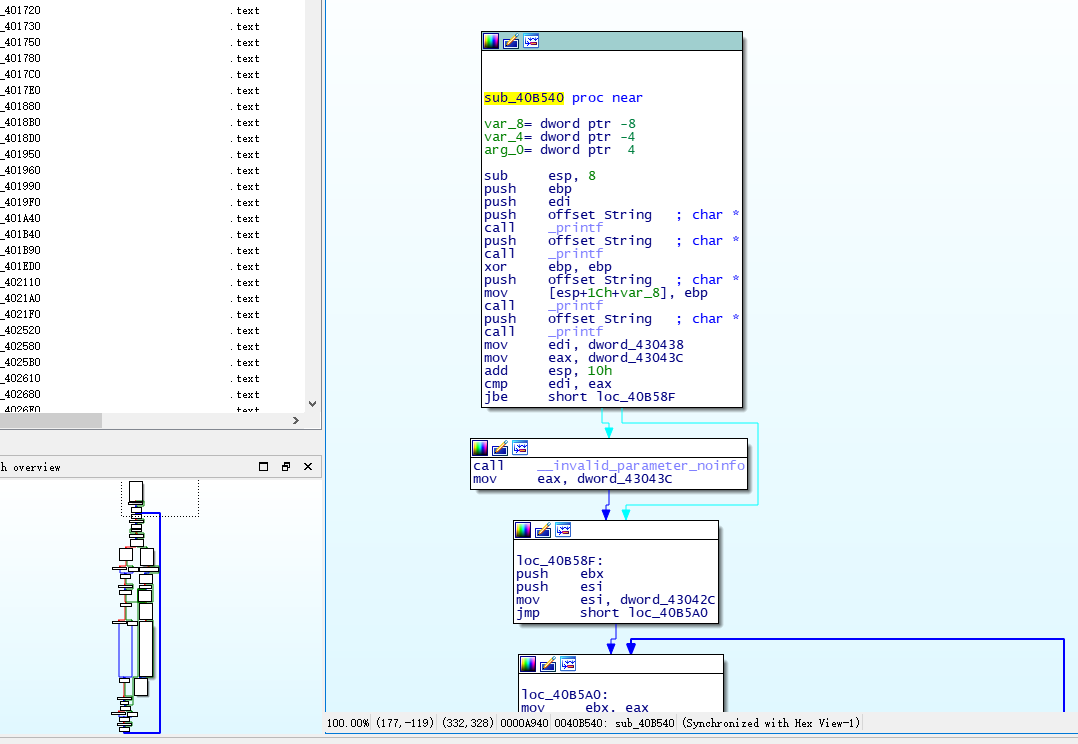Viewport: 1078px width, 744px height.
Task: Click dword_43043C in mov eax instruction of first block
Action: [x=635, y=358]
